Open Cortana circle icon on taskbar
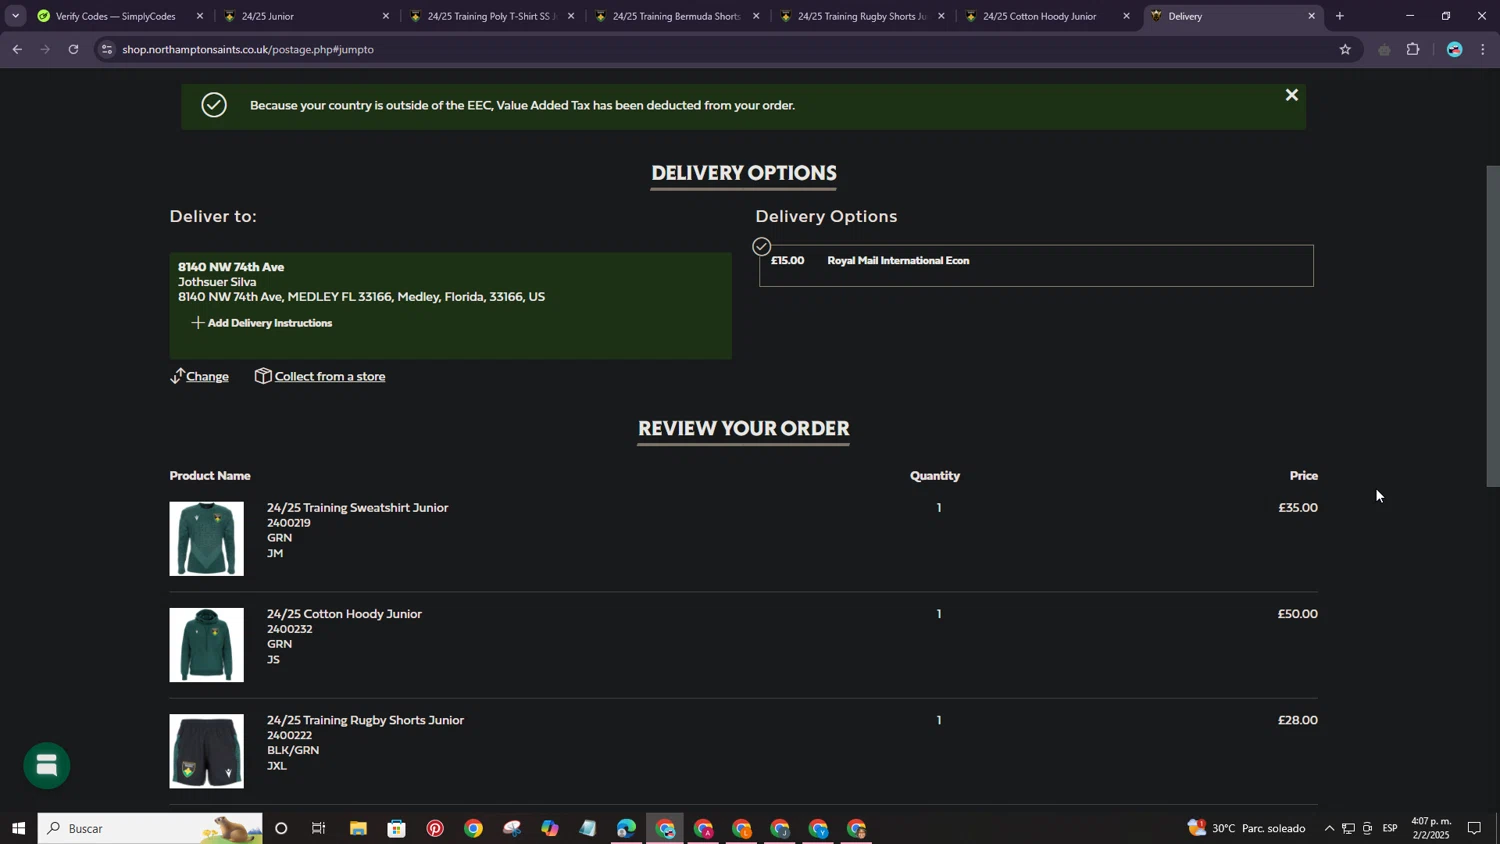 (x=281, y=828)
